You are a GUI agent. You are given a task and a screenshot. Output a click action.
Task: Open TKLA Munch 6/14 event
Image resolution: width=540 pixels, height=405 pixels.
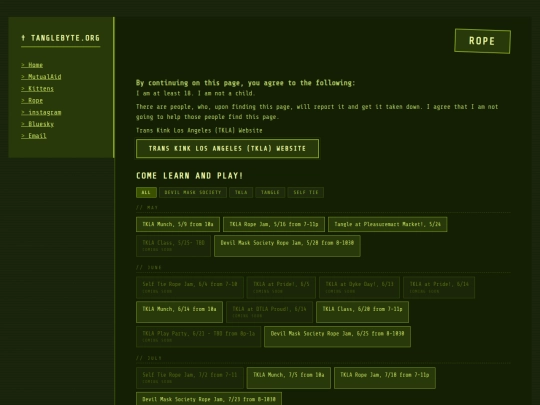(x=179, y=312)
